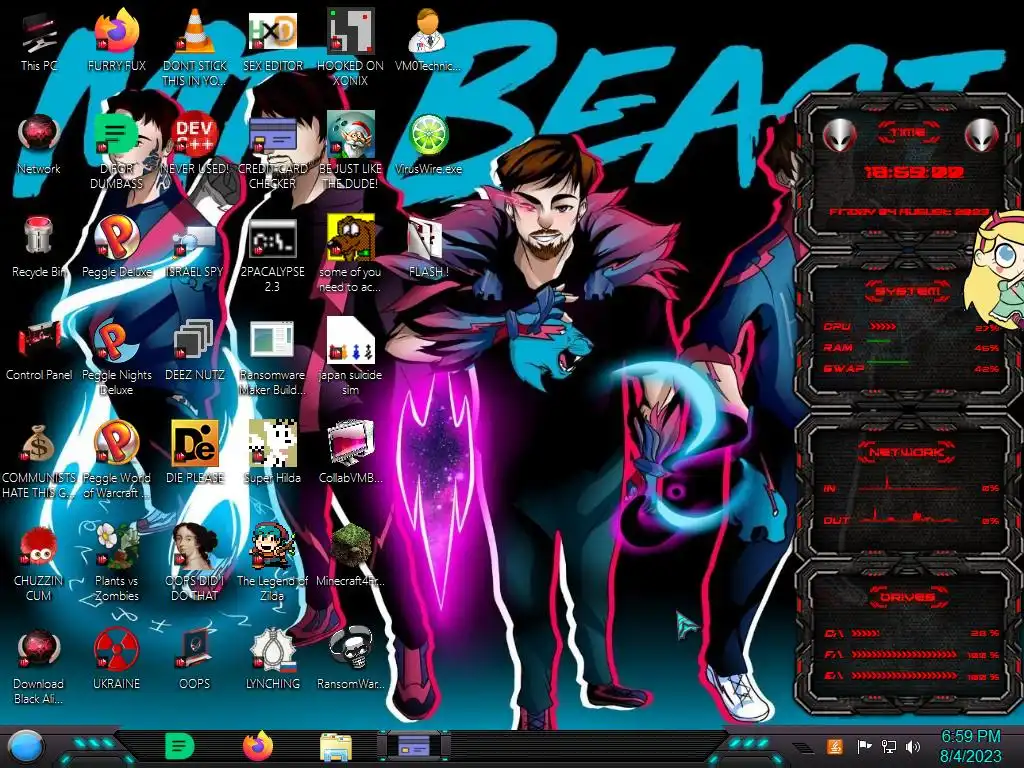The height and width of the screenshot is (768, 1024).
Task: Open the Download Black Ali... shortcut
Action: click(39, 667)
